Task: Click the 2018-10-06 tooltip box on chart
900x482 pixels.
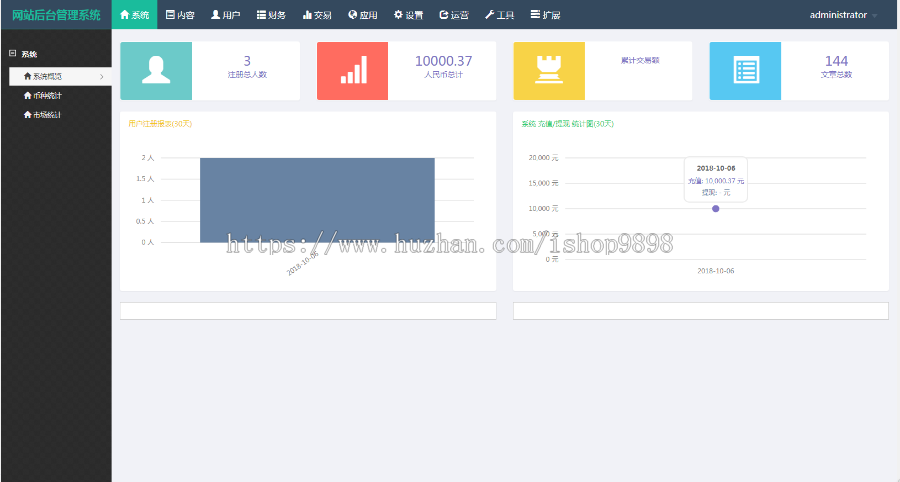Action: point(716,180)
